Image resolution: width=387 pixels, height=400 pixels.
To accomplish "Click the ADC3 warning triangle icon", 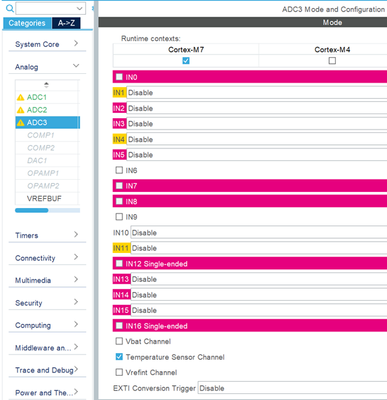I will click(x=20, y=123).
